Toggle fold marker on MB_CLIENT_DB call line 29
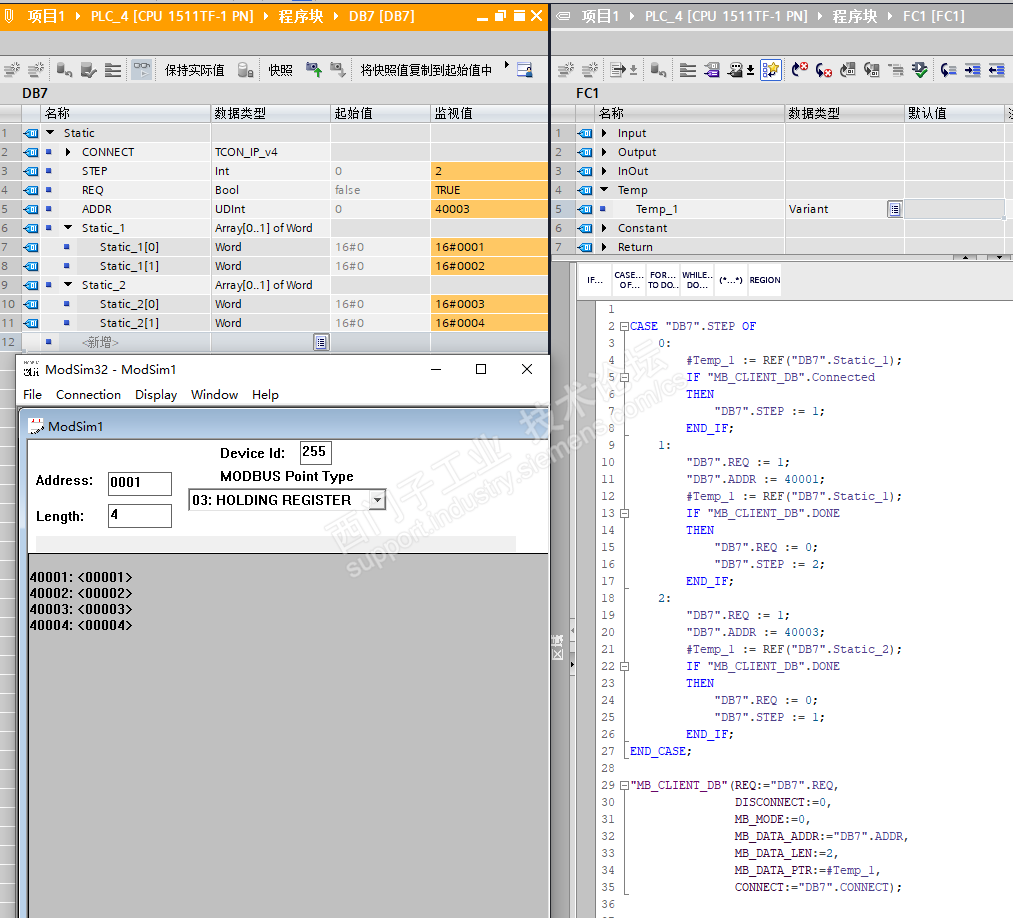 623,785
